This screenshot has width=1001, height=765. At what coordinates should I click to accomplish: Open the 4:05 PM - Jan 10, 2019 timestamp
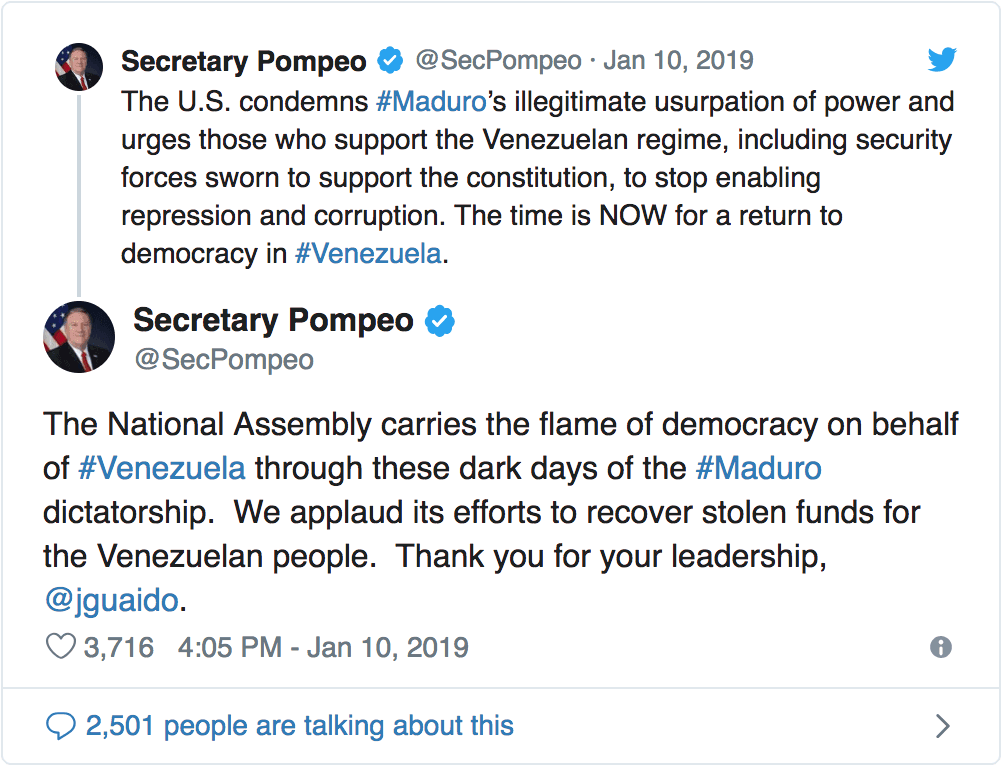pos(323,647)
